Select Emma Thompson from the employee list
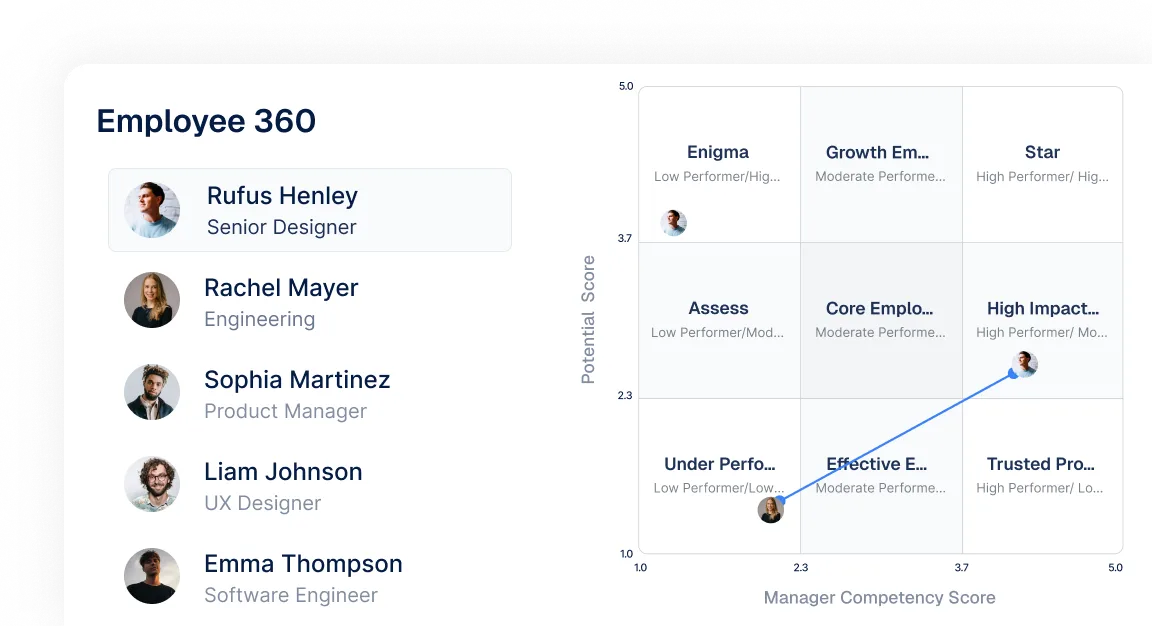The width and height of the screenshot is (1152, 626). coord(303,563)
